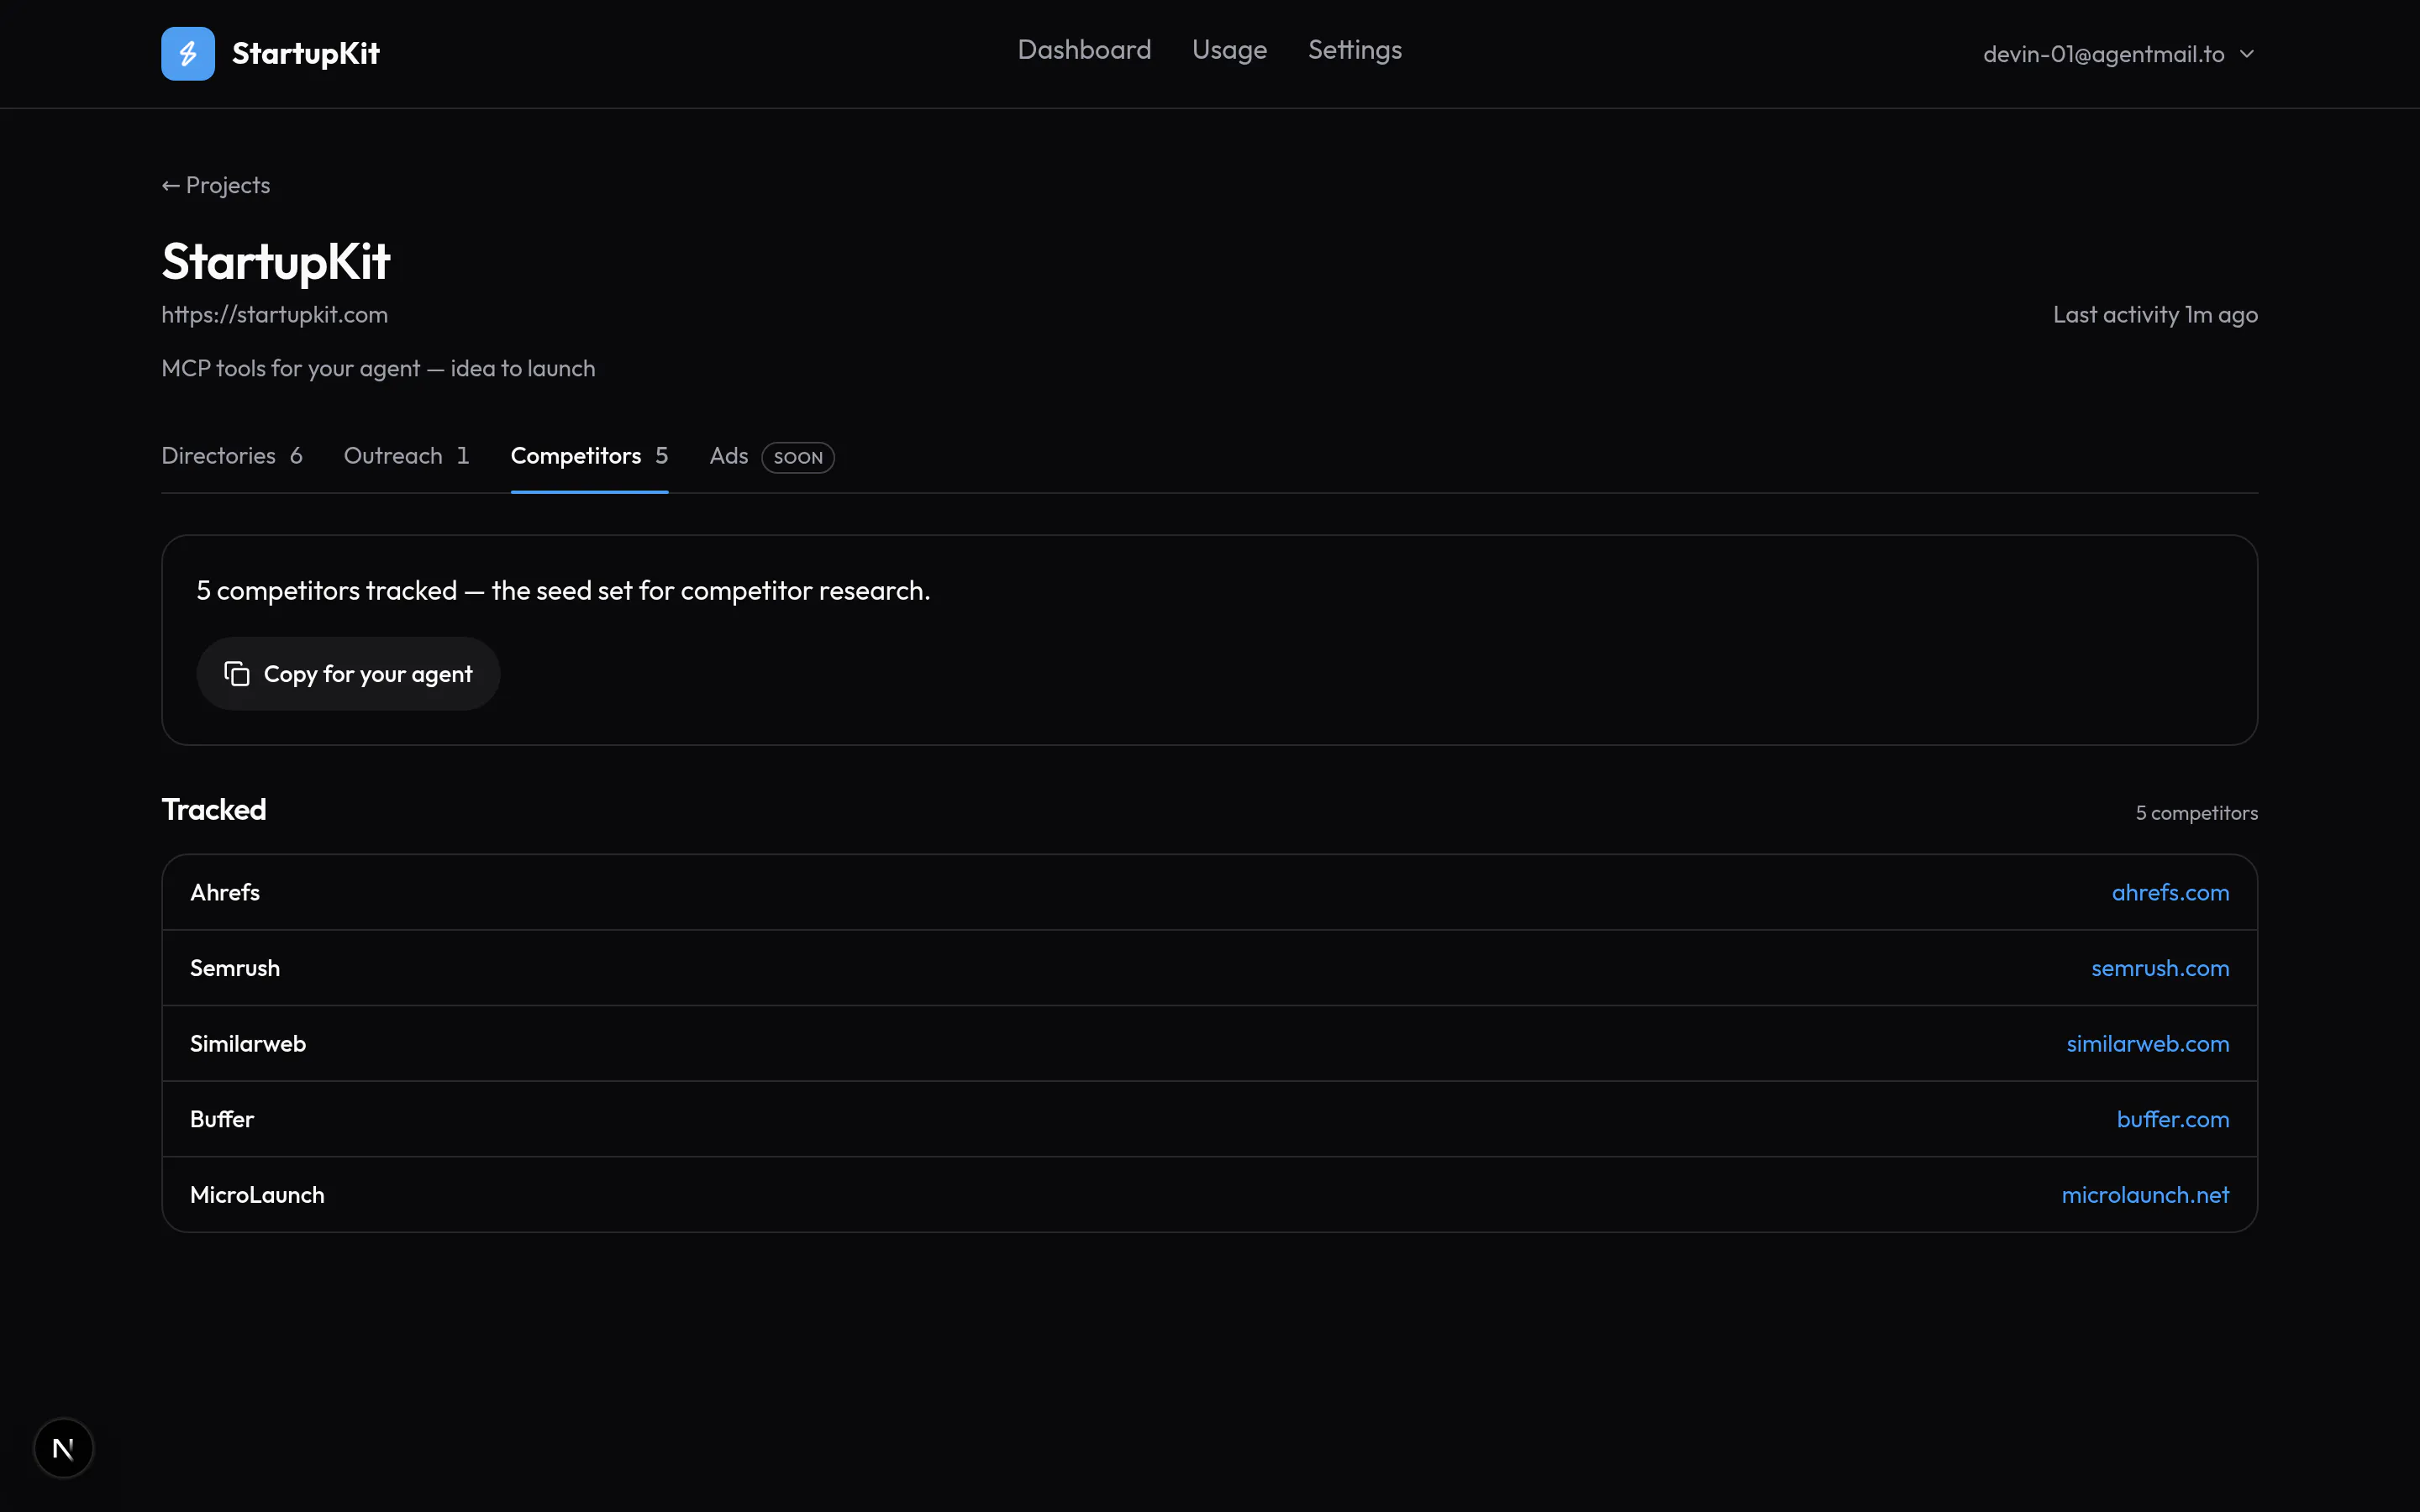Screen dimensions: 2420x1512
Task: Click the Tracked section heading
Action: coord(214,809)
